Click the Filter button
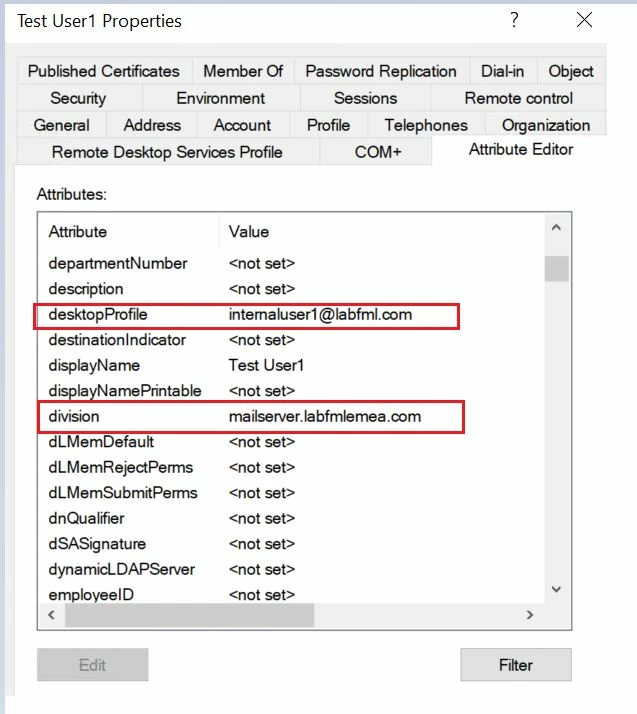 click(x=516, y=665)
